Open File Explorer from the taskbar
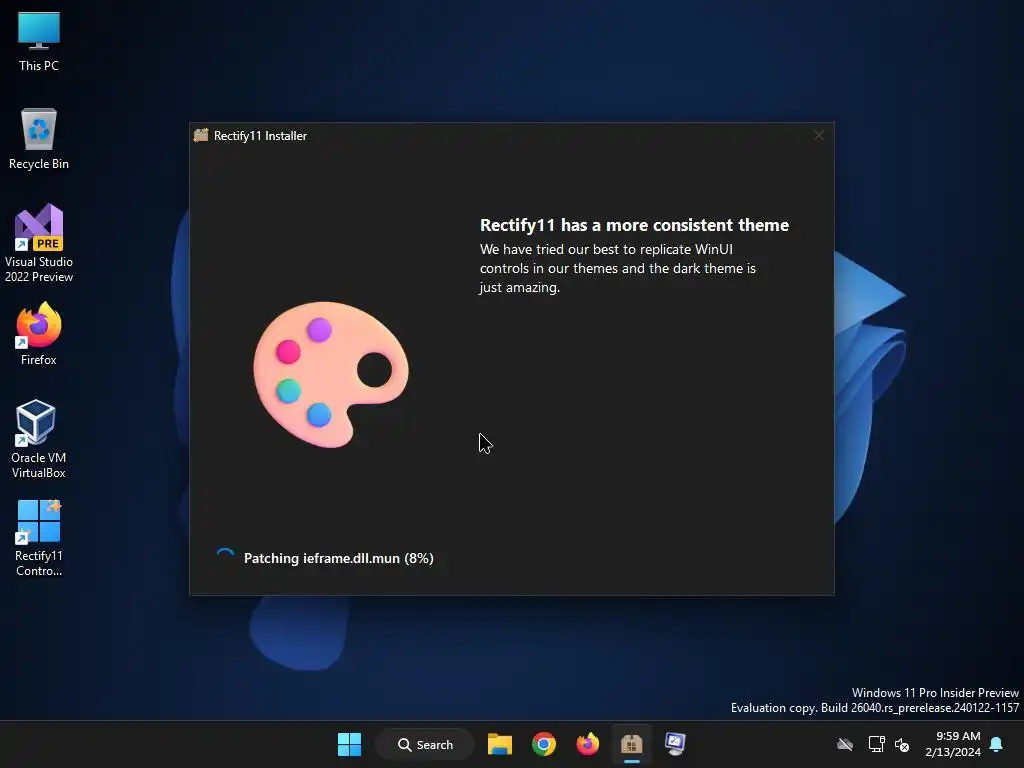Image resolution: width=1024 pixels, height=768 pixels. click(x=500, y=744)
